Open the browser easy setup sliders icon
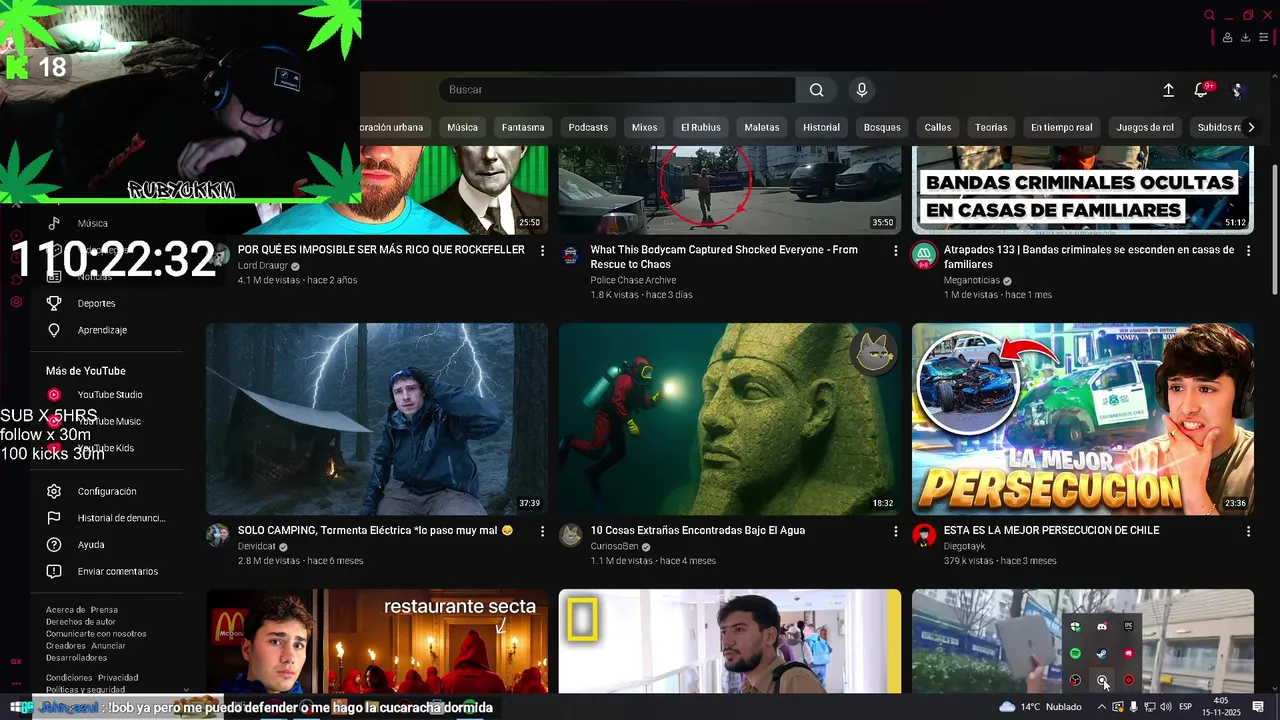This screenshot has width=1280, height=720. coord(1263,38)
